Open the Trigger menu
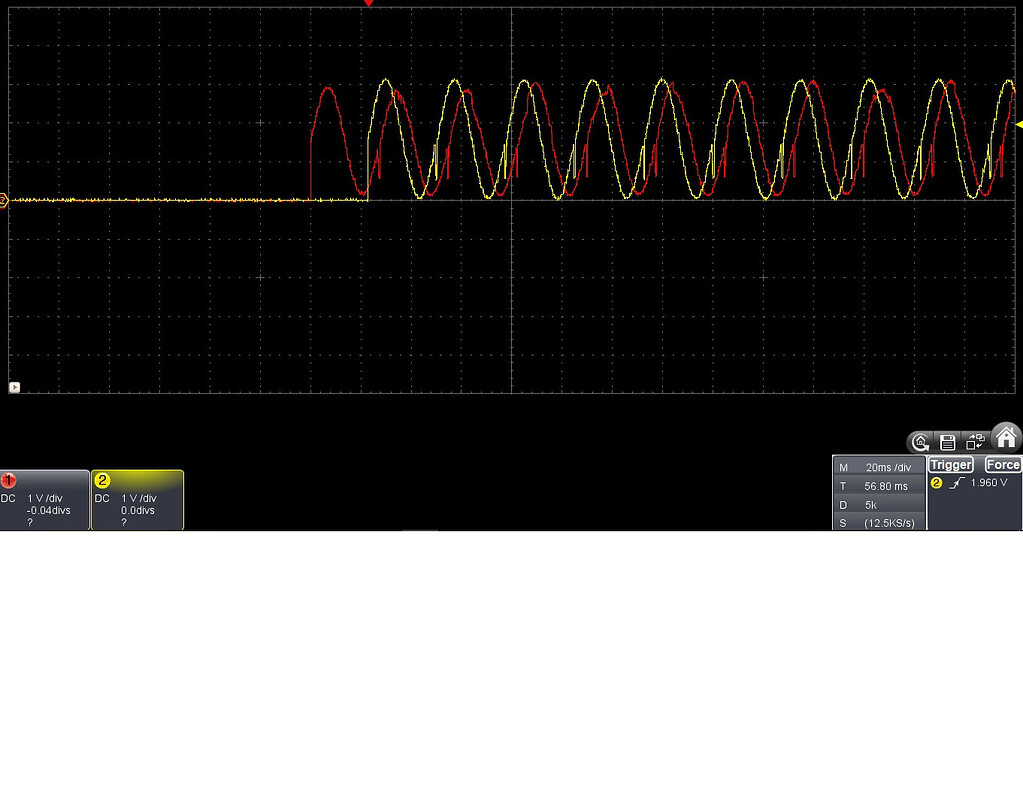Viewport: 1023px width, 786px height. [x=950, y=464]
